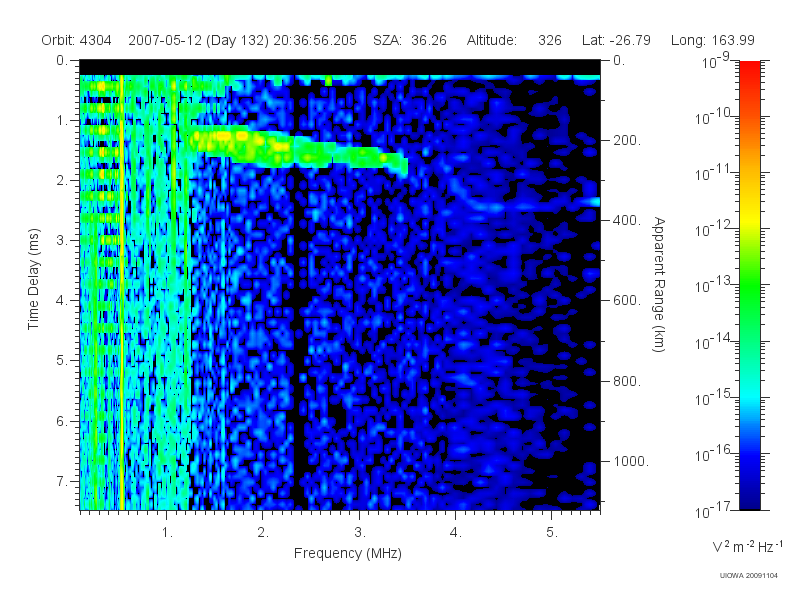Click the '2.' time delay tick label
Screen dimensions: 800x600
click(x=62, y=181)
